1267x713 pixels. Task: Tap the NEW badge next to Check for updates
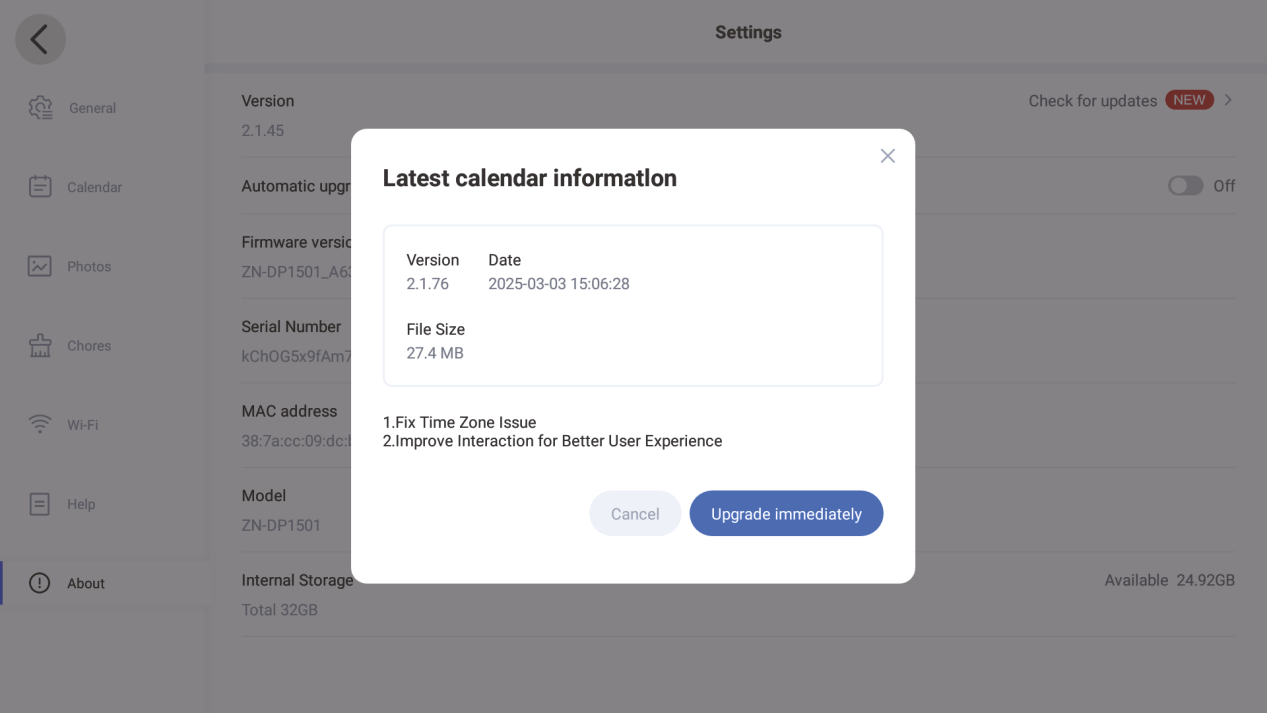pyautogui.click(x=1189, y=99)
